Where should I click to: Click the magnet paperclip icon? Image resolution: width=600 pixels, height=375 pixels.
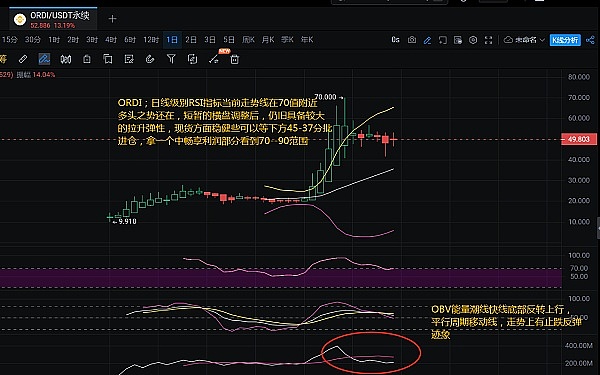click(x=150, y=59)
